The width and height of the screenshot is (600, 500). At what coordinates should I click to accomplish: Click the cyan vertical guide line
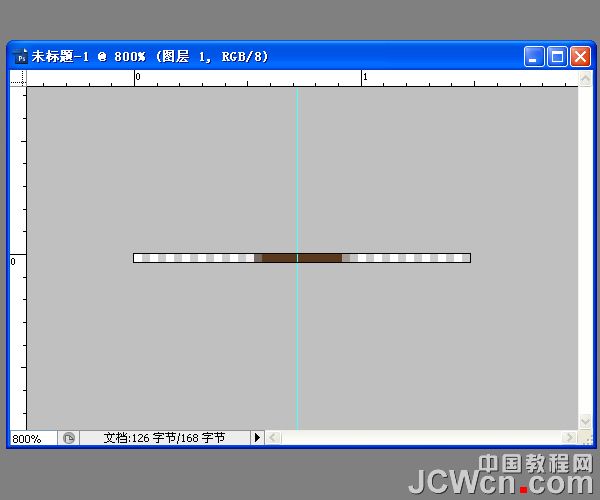click(x=297, y=172)
